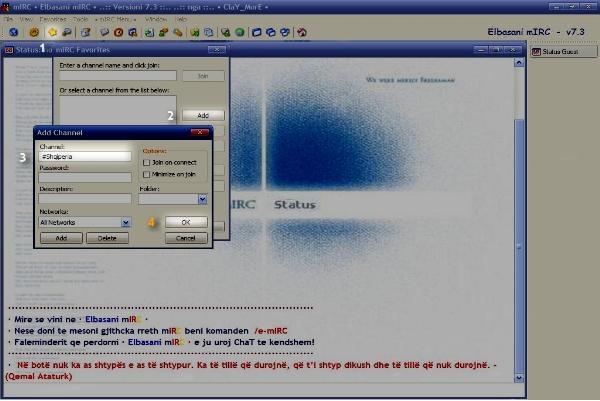
Task: Click the Join button in mIRC Favorites
Action: pos(203,76)
